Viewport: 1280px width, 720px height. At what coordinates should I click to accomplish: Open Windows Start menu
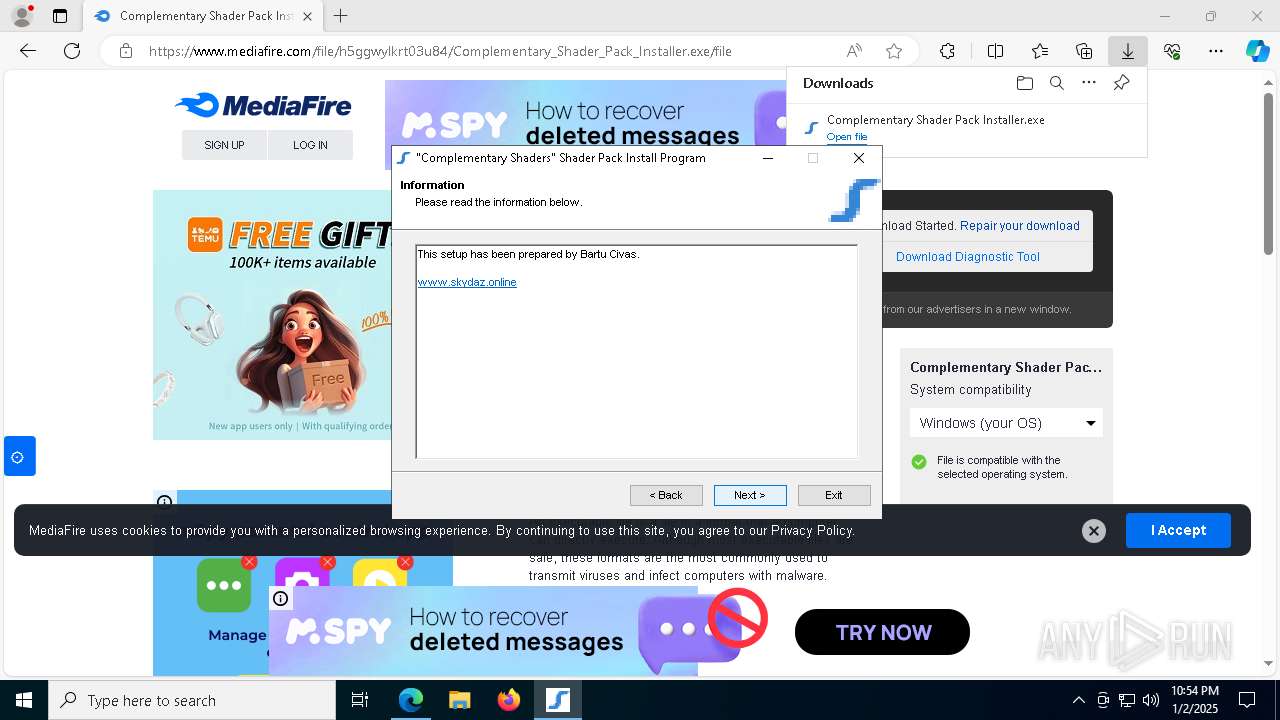click(24, 700)
